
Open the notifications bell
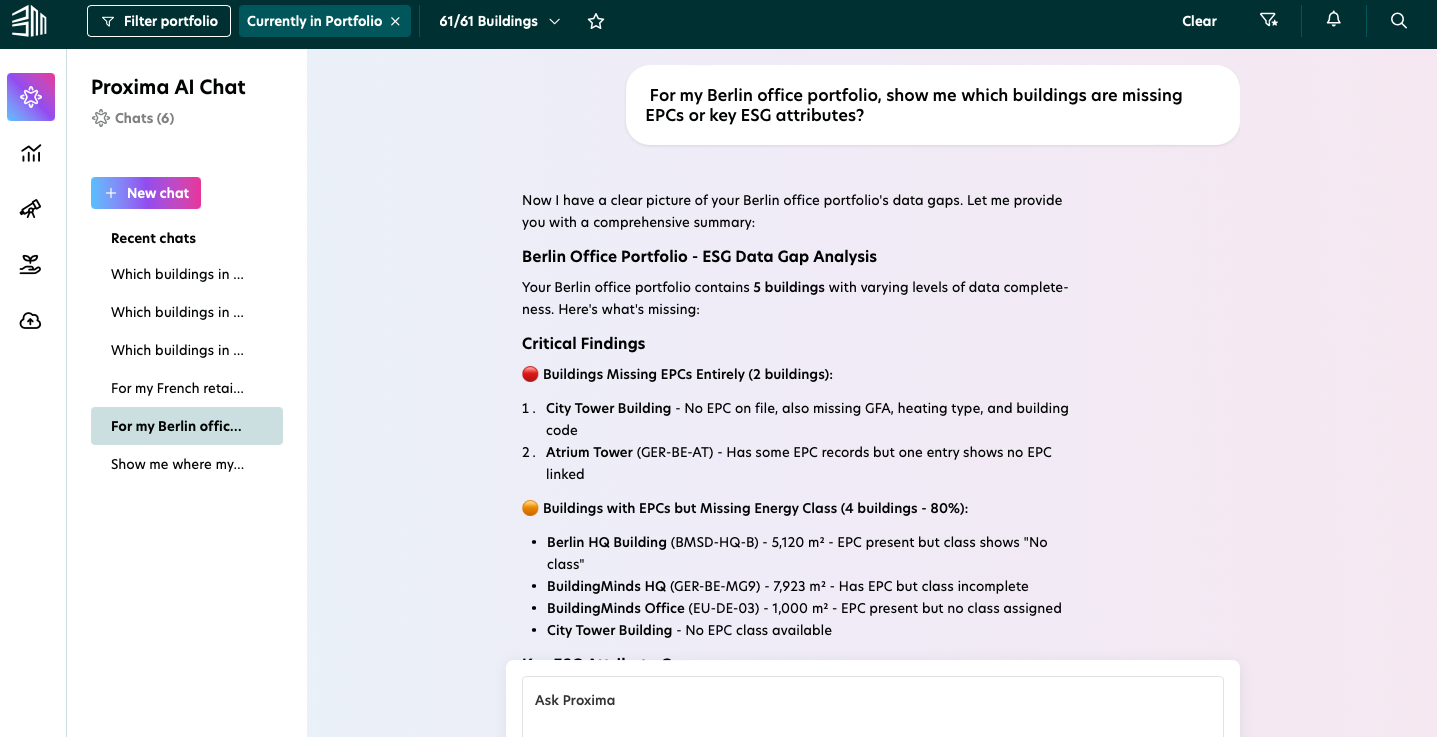(x=1333, y=20)
